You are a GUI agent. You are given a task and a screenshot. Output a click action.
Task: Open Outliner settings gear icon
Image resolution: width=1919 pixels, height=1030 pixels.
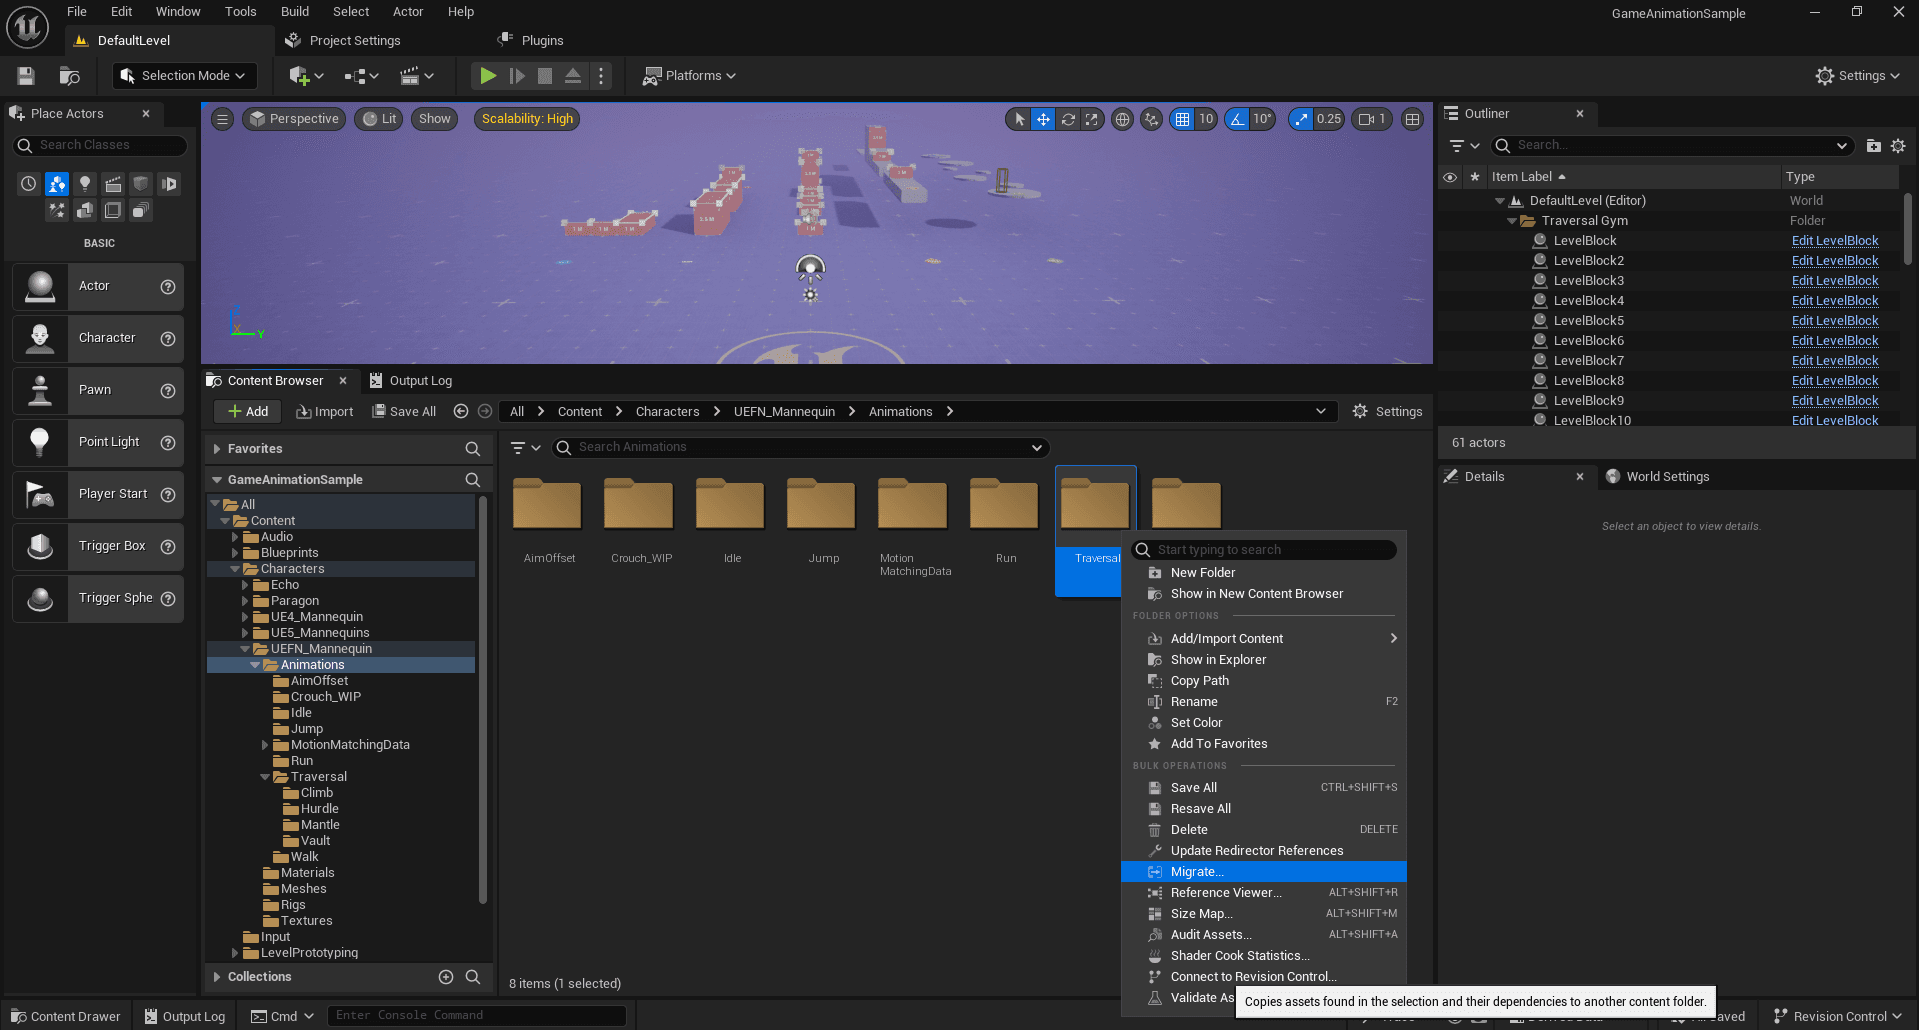[1898, 146]
